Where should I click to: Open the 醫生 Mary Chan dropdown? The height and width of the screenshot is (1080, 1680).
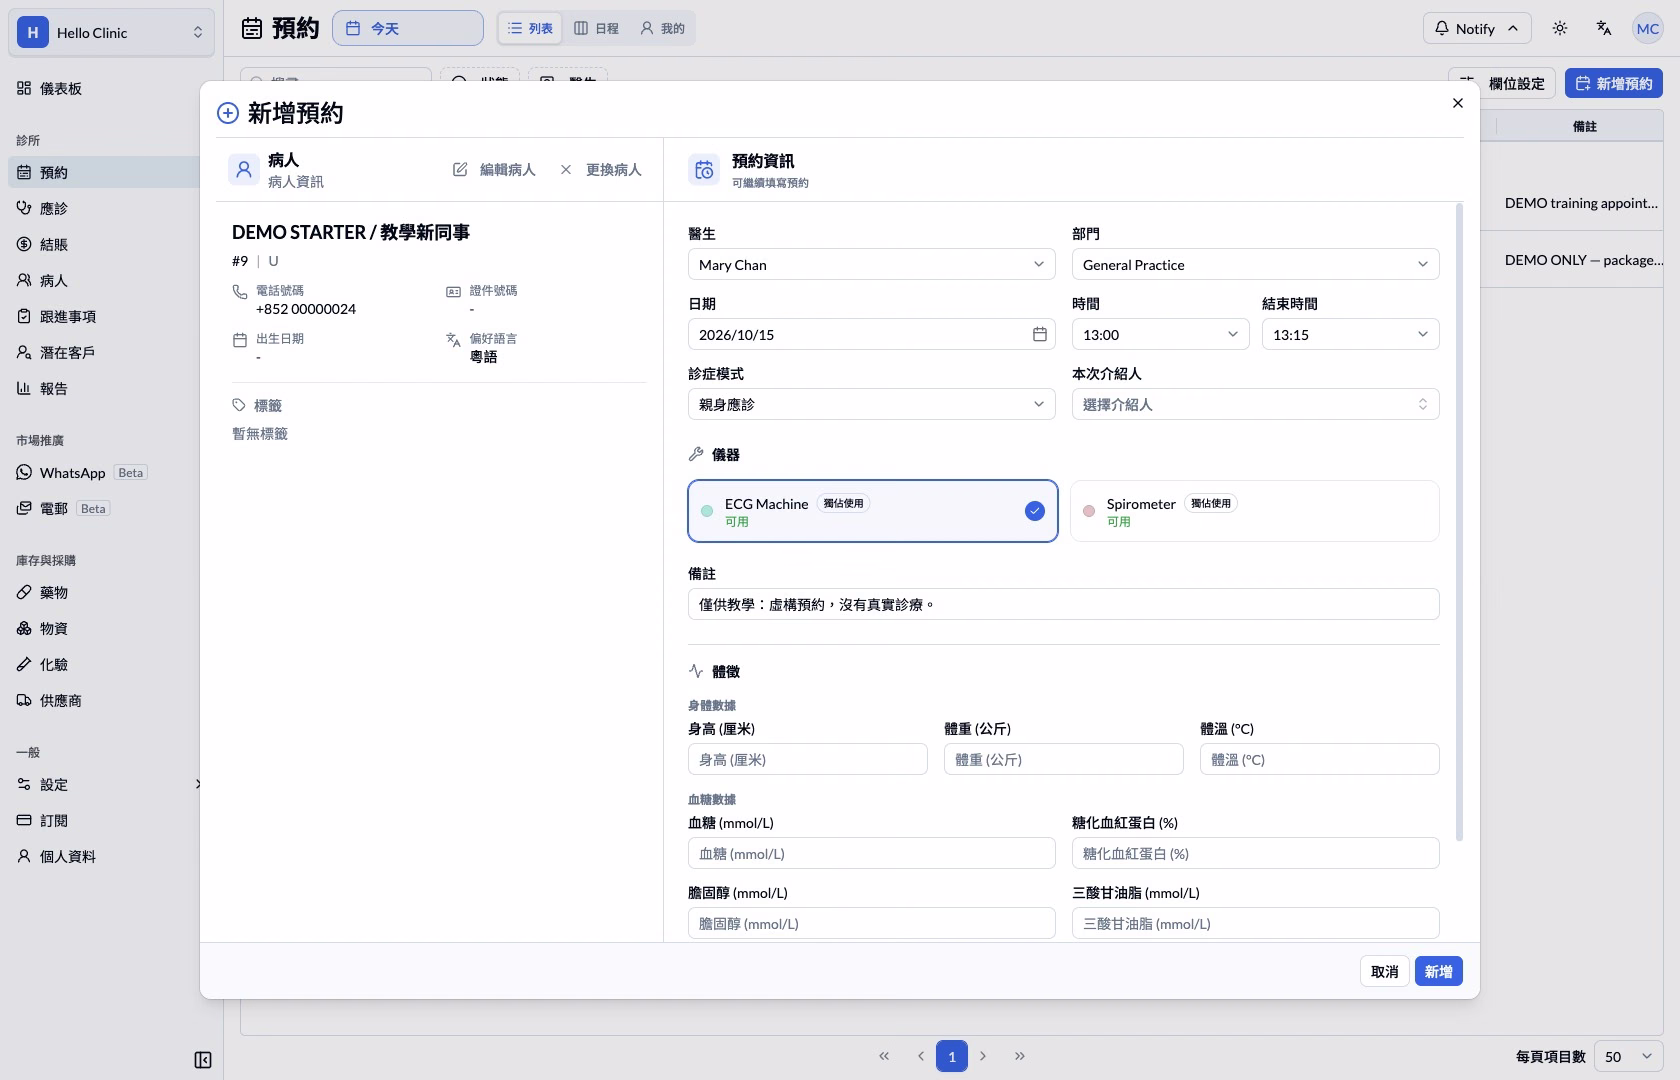[872, 264]
